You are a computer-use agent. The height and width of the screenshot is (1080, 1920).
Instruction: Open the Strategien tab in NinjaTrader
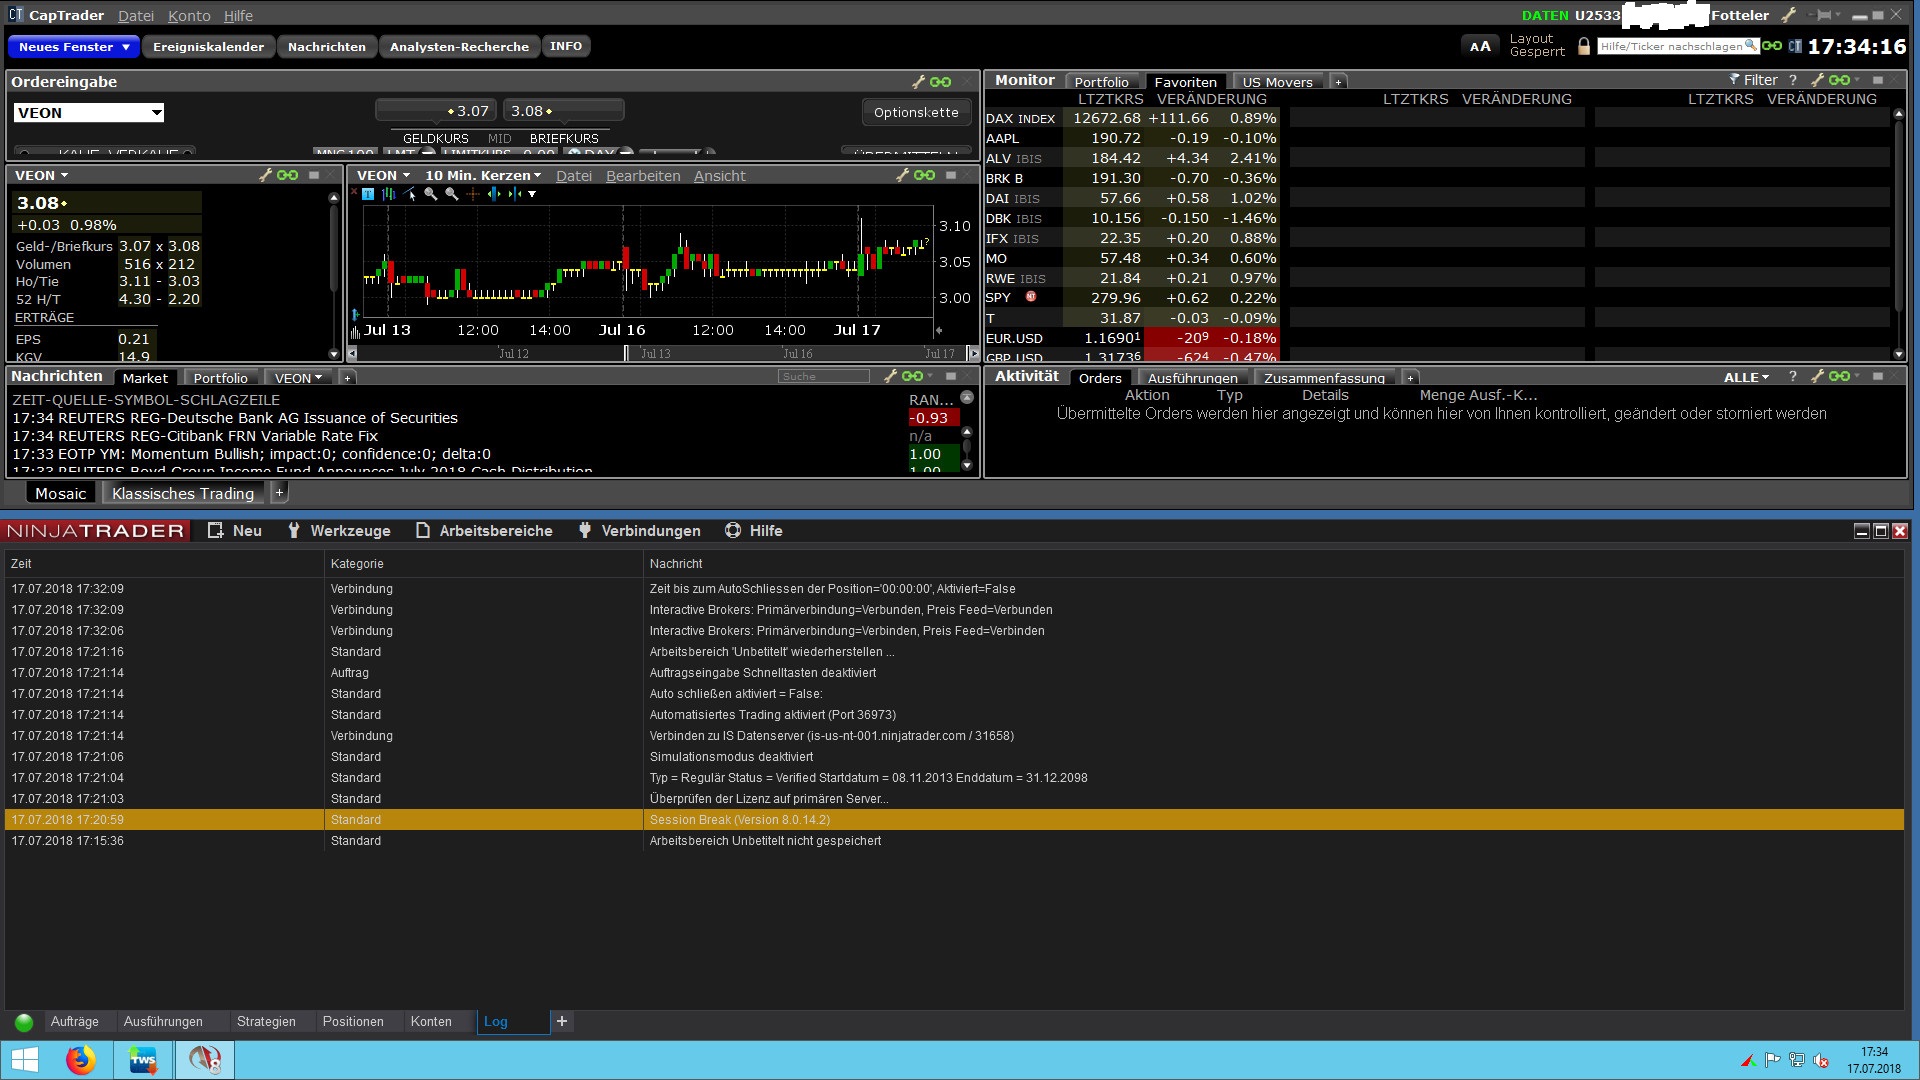[x=266, y=1021]
